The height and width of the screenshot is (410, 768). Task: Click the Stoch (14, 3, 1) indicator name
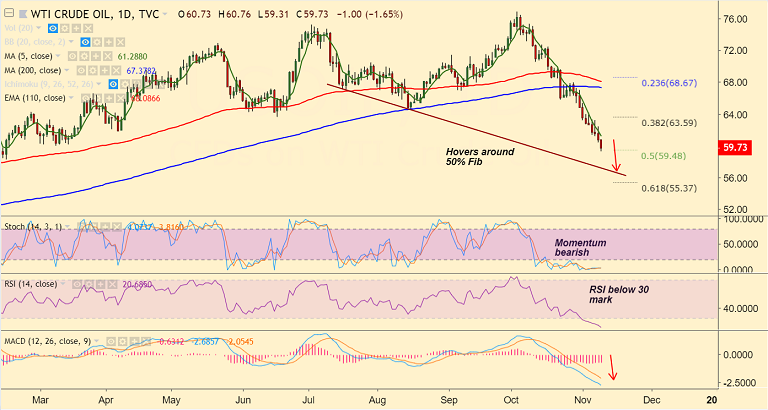[x=33, y=227]
